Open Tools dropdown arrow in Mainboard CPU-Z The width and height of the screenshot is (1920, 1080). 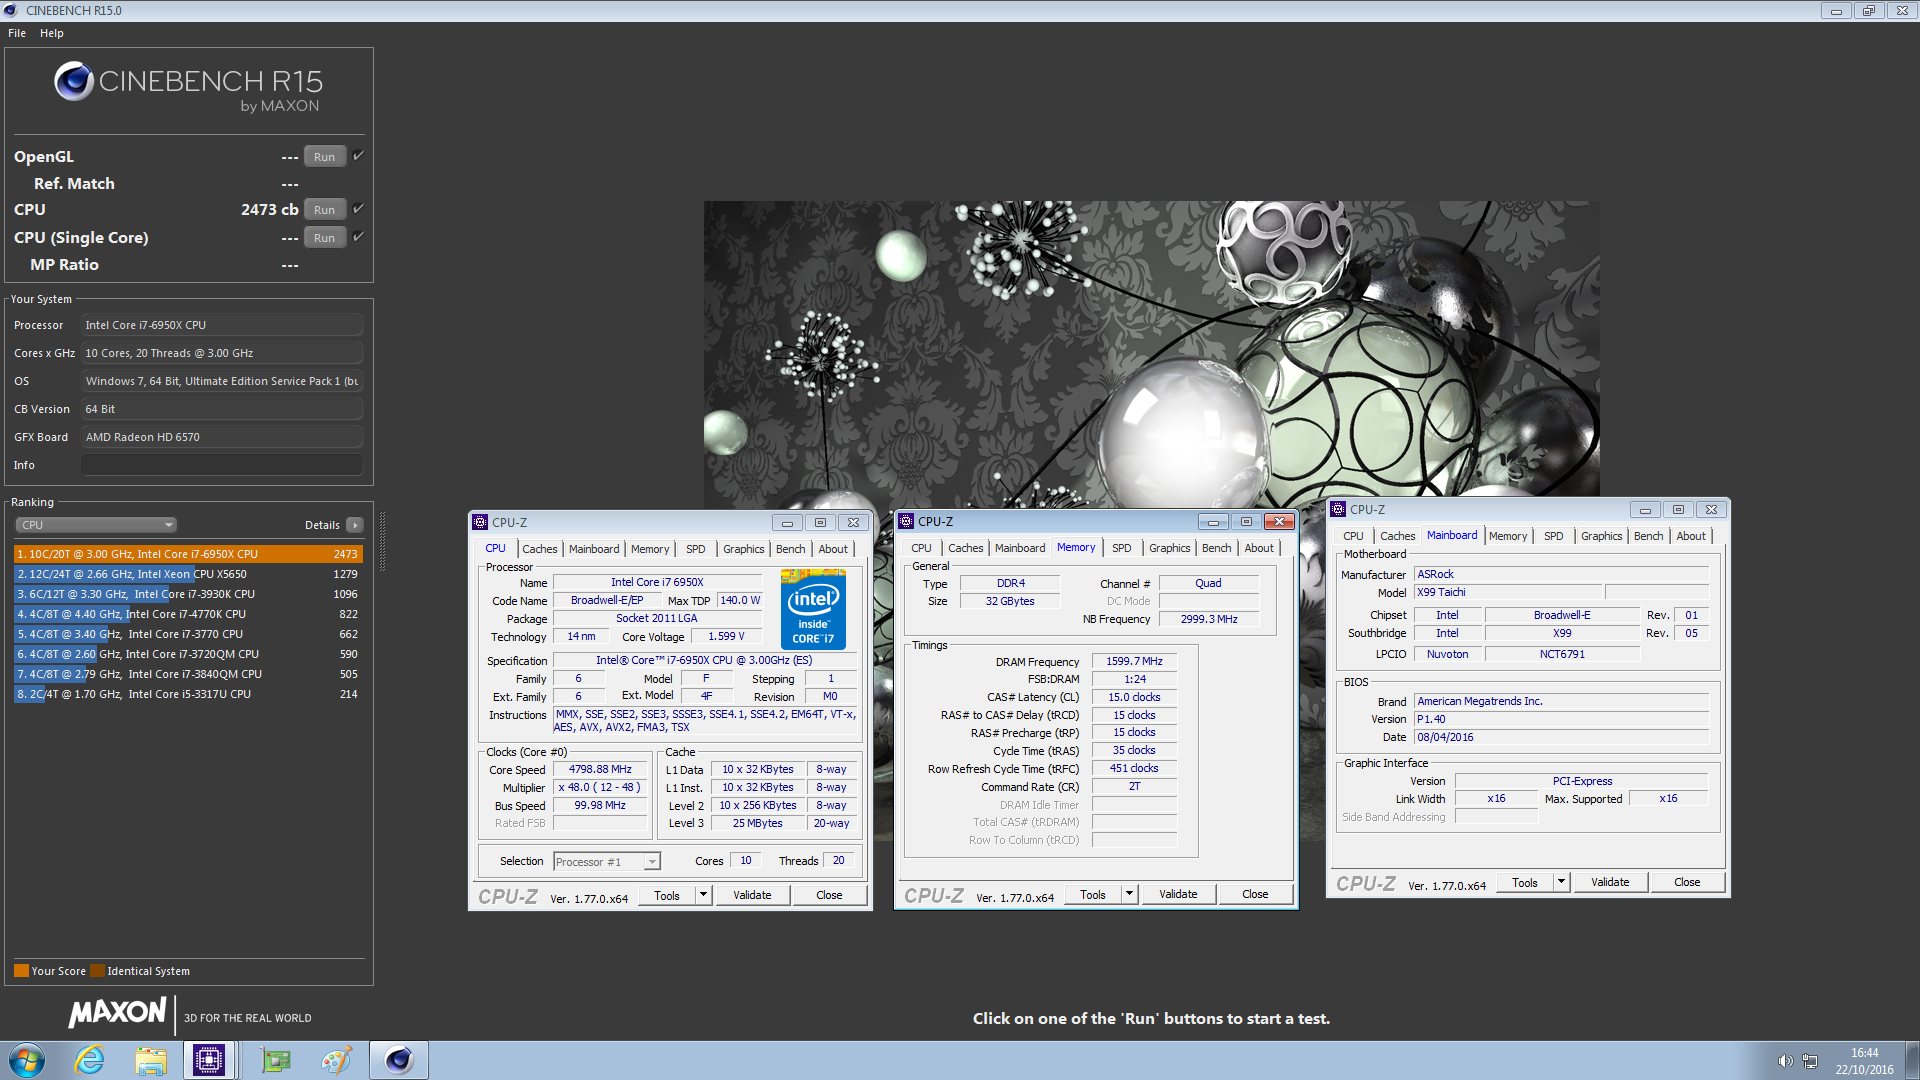[x=1561, y=882]
